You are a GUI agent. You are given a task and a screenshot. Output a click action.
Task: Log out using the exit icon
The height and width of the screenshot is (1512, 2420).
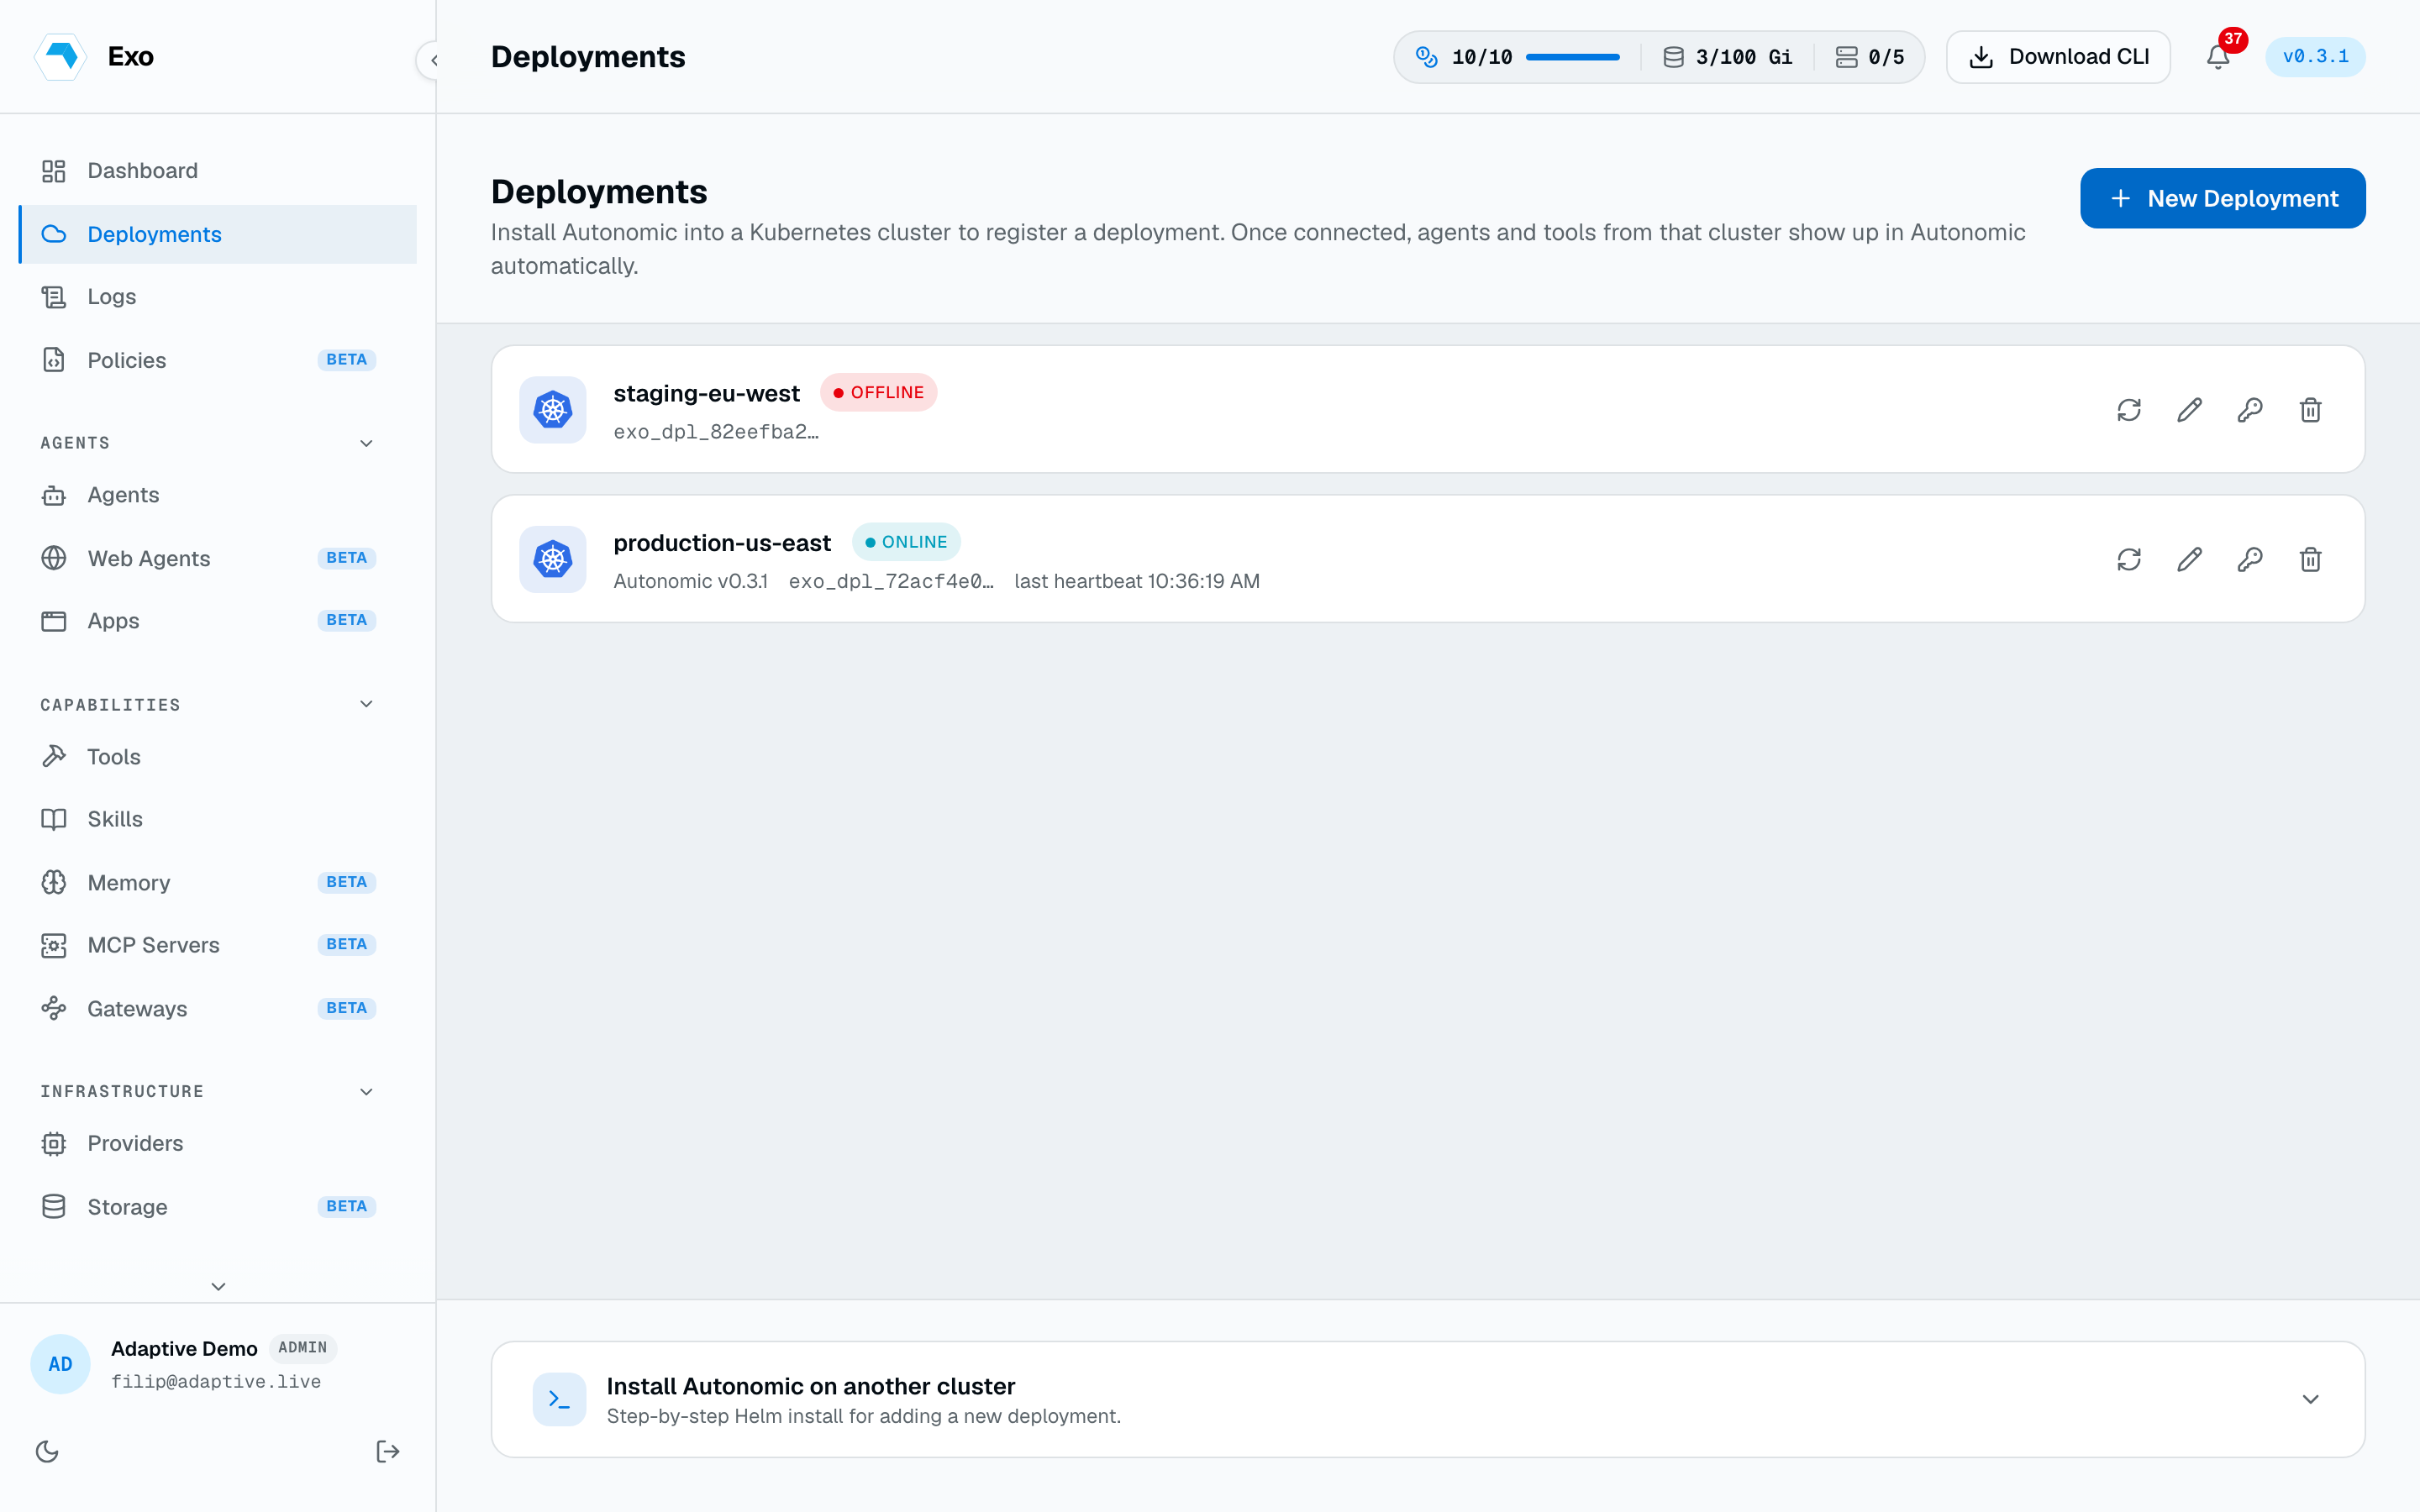pos(387,1451)
